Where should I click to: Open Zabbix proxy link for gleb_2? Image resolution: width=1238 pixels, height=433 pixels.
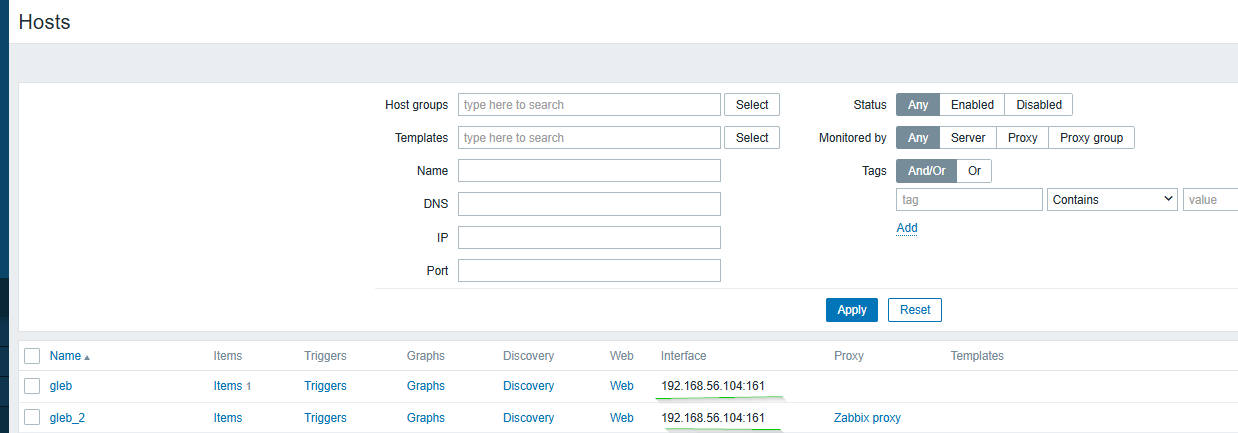[x=867, y=418]
